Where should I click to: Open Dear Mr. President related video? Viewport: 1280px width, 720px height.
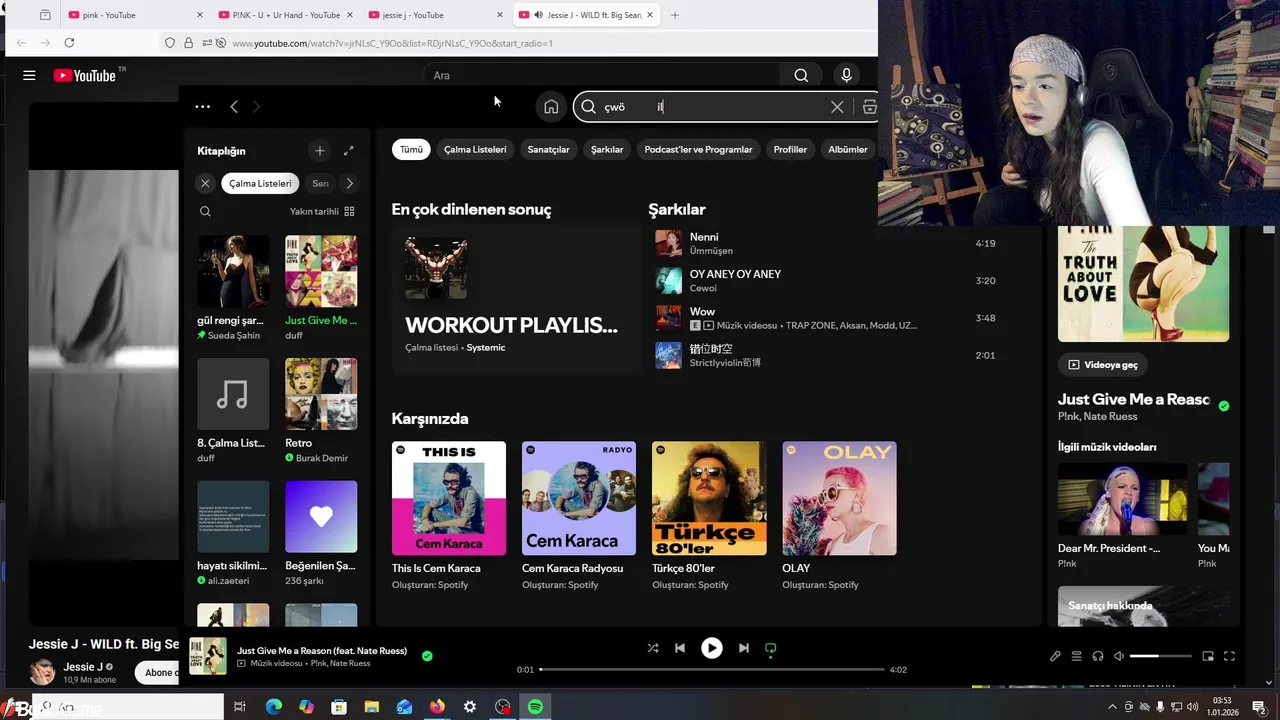point(1123,515)
